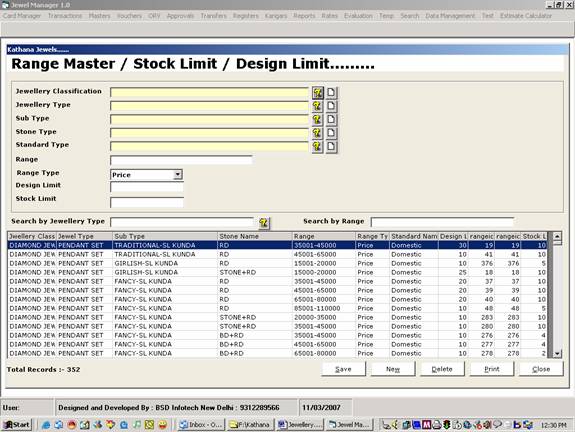
Task: Click new-page icon beside Jewellery Type
Action: [331, 106]
